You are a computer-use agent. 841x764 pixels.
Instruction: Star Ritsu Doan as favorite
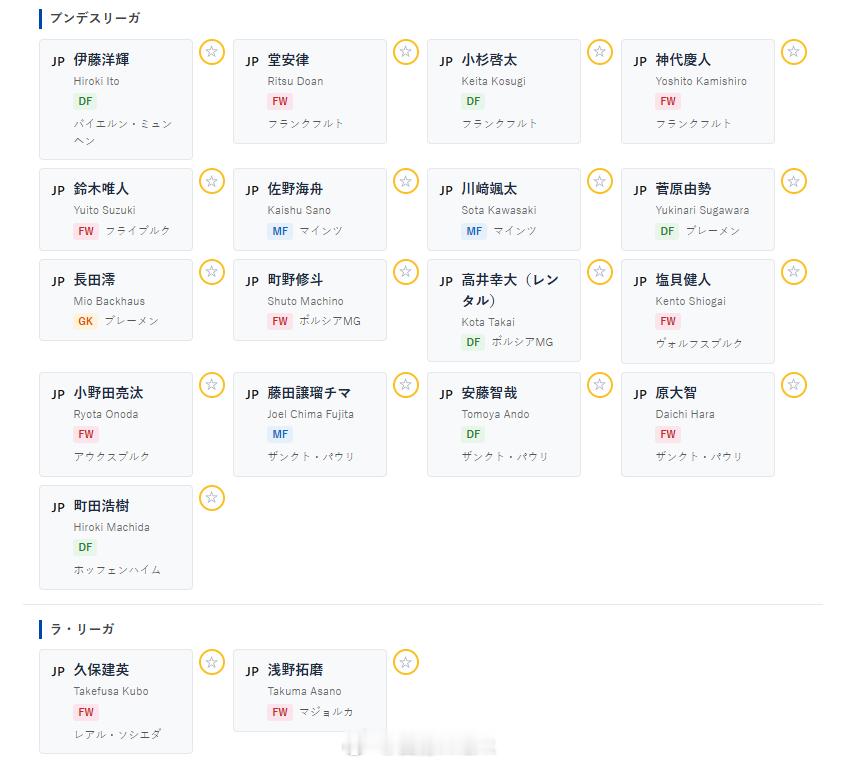pos(406,52)
